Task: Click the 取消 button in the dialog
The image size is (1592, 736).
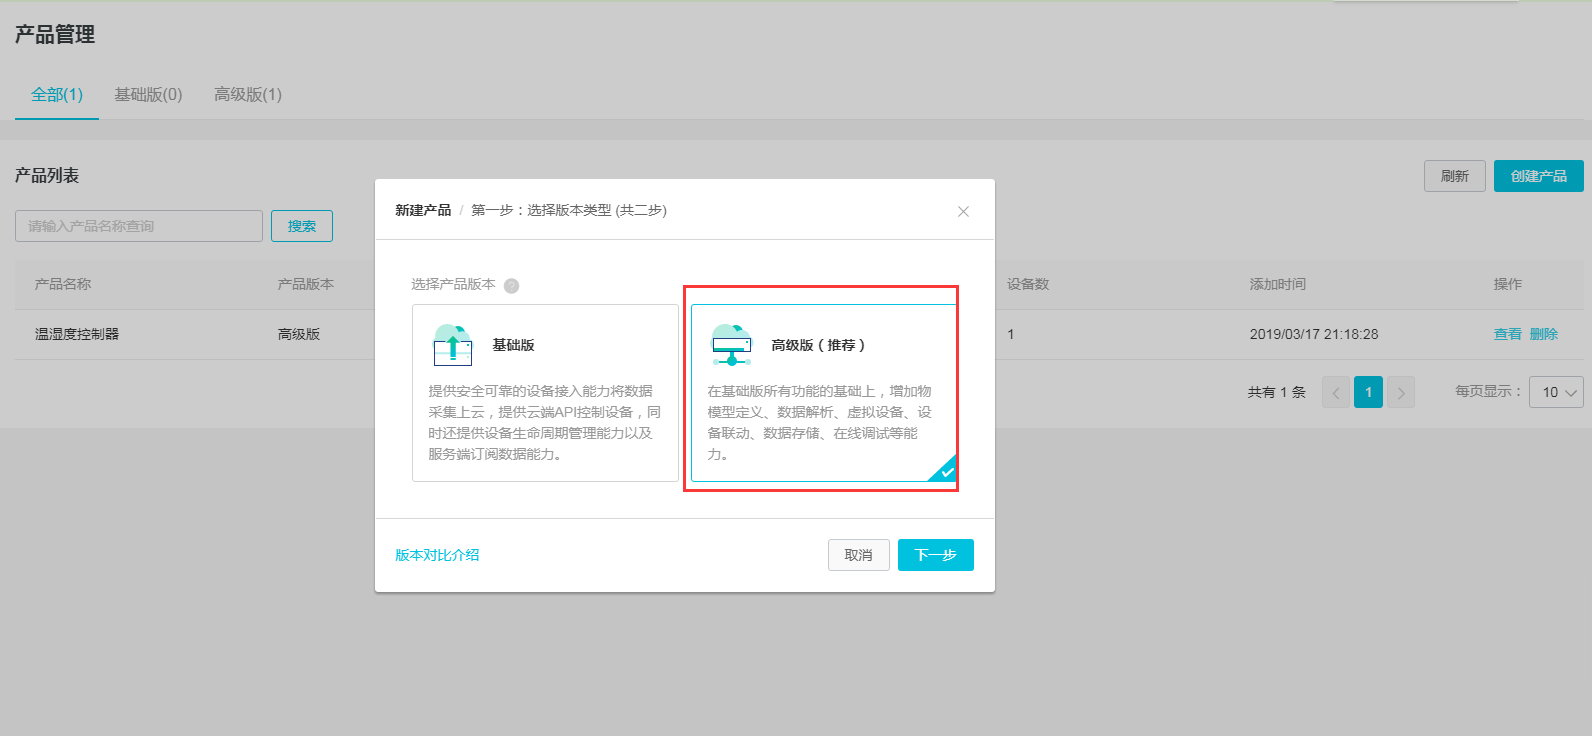Action: click(859, 555)
